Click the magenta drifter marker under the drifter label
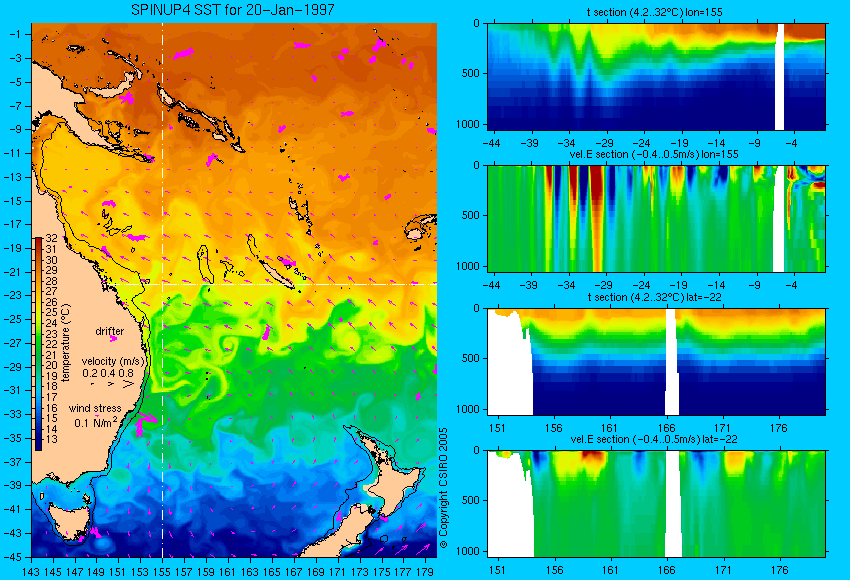Image resolution: width=850 pixels, height=580 pixels. (113, 338)
